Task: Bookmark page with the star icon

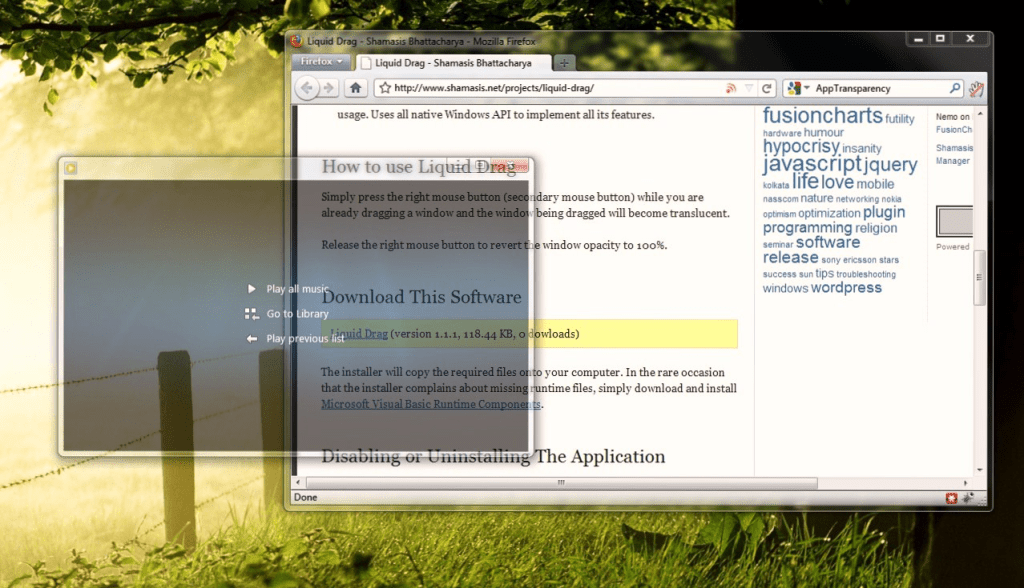Action: click(x=384, y=88)
